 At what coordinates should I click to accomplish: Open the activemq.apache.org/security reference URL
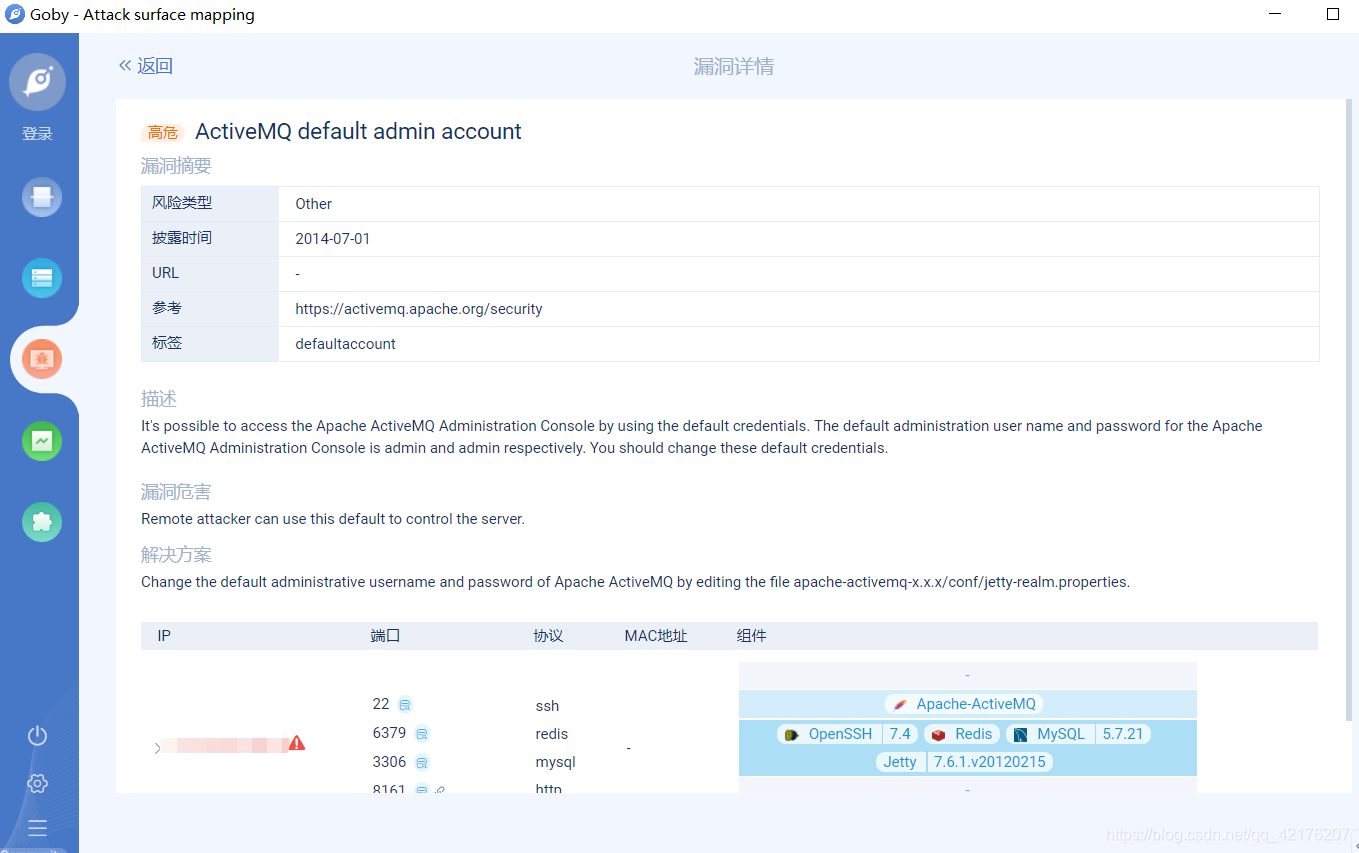(x=419, y=309)
